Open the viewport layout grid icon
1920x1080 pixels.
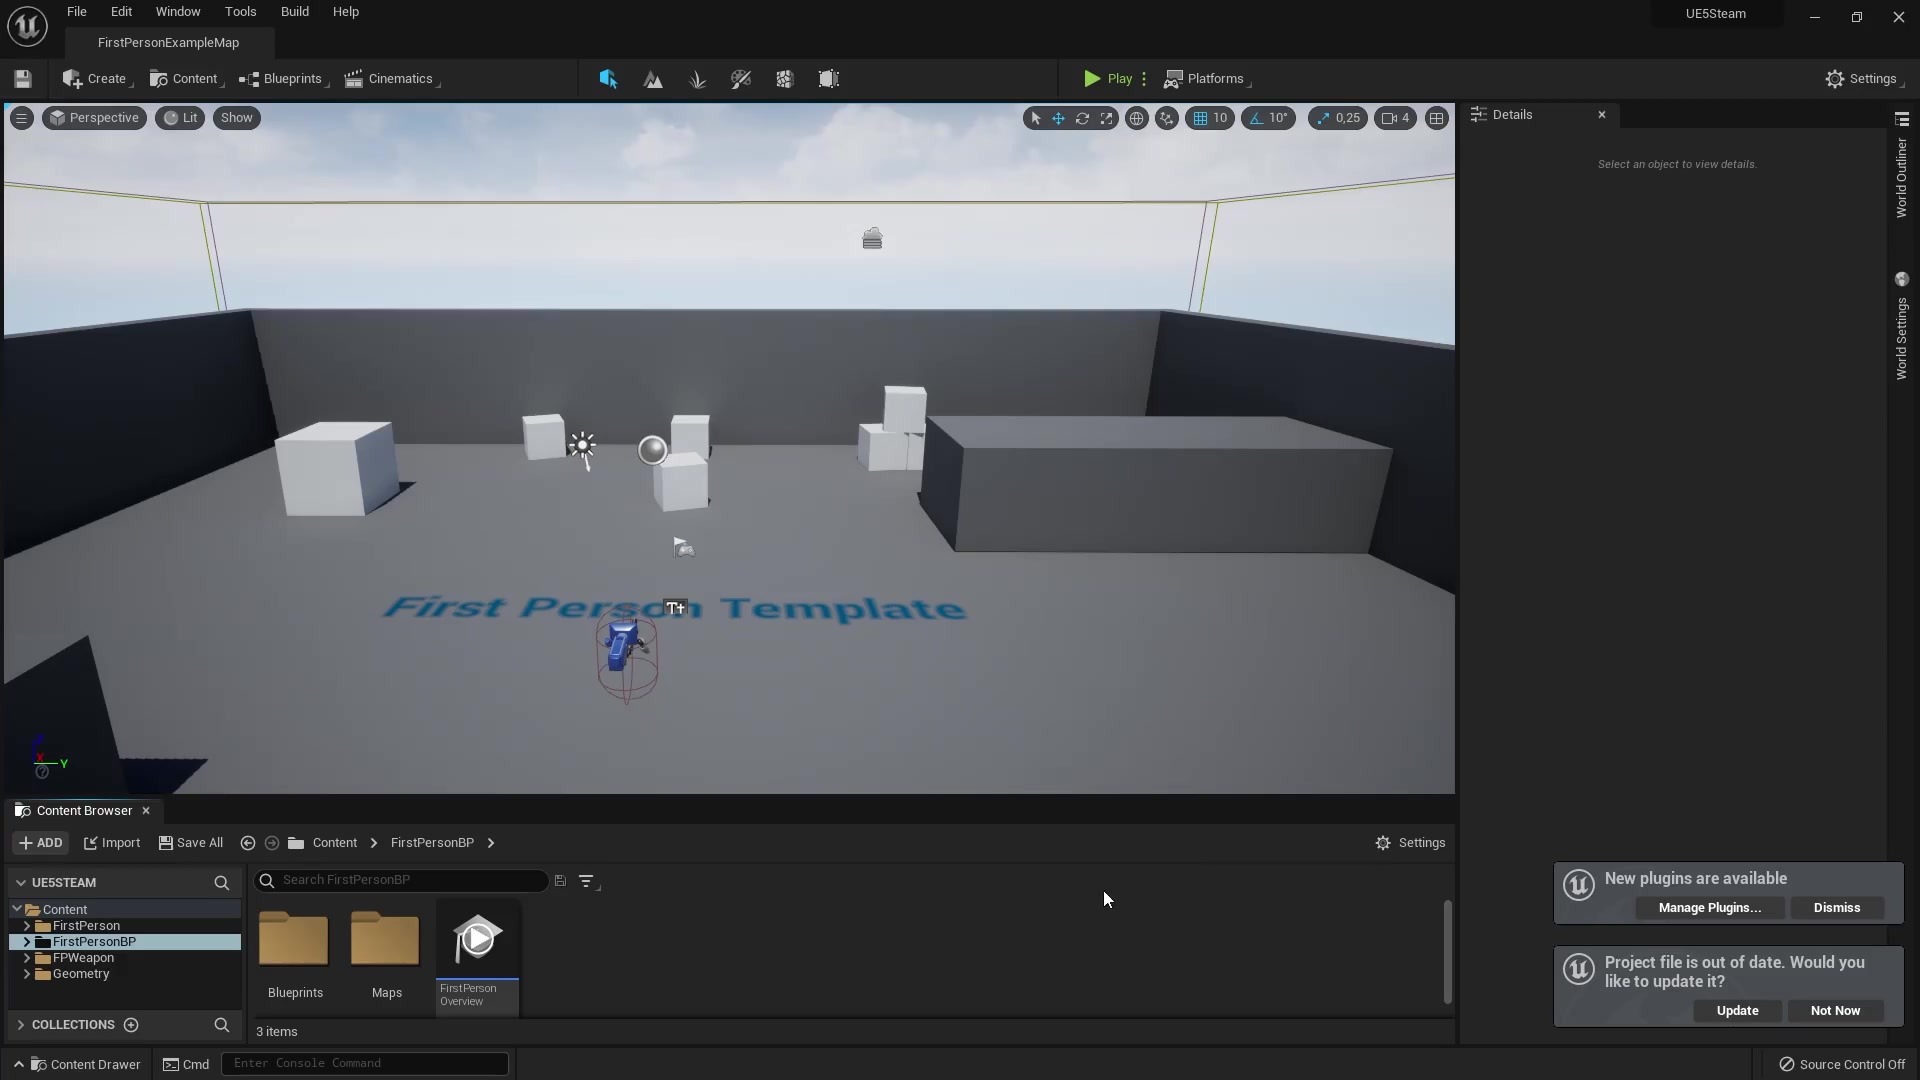[x=1436, y=118]
